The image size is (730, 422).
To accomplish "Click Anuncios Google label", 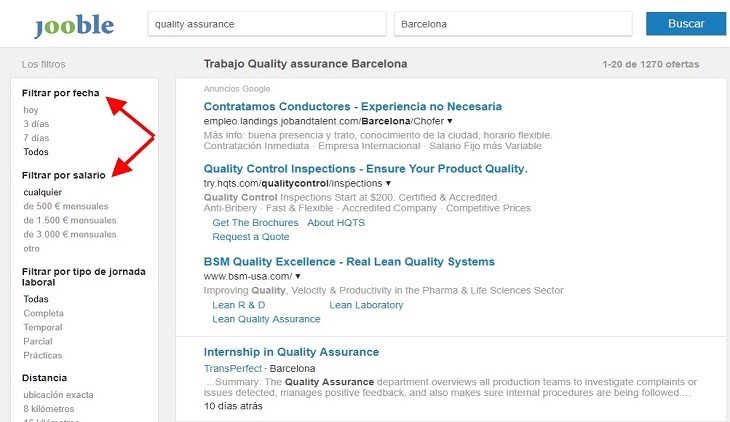I will 237,88.
